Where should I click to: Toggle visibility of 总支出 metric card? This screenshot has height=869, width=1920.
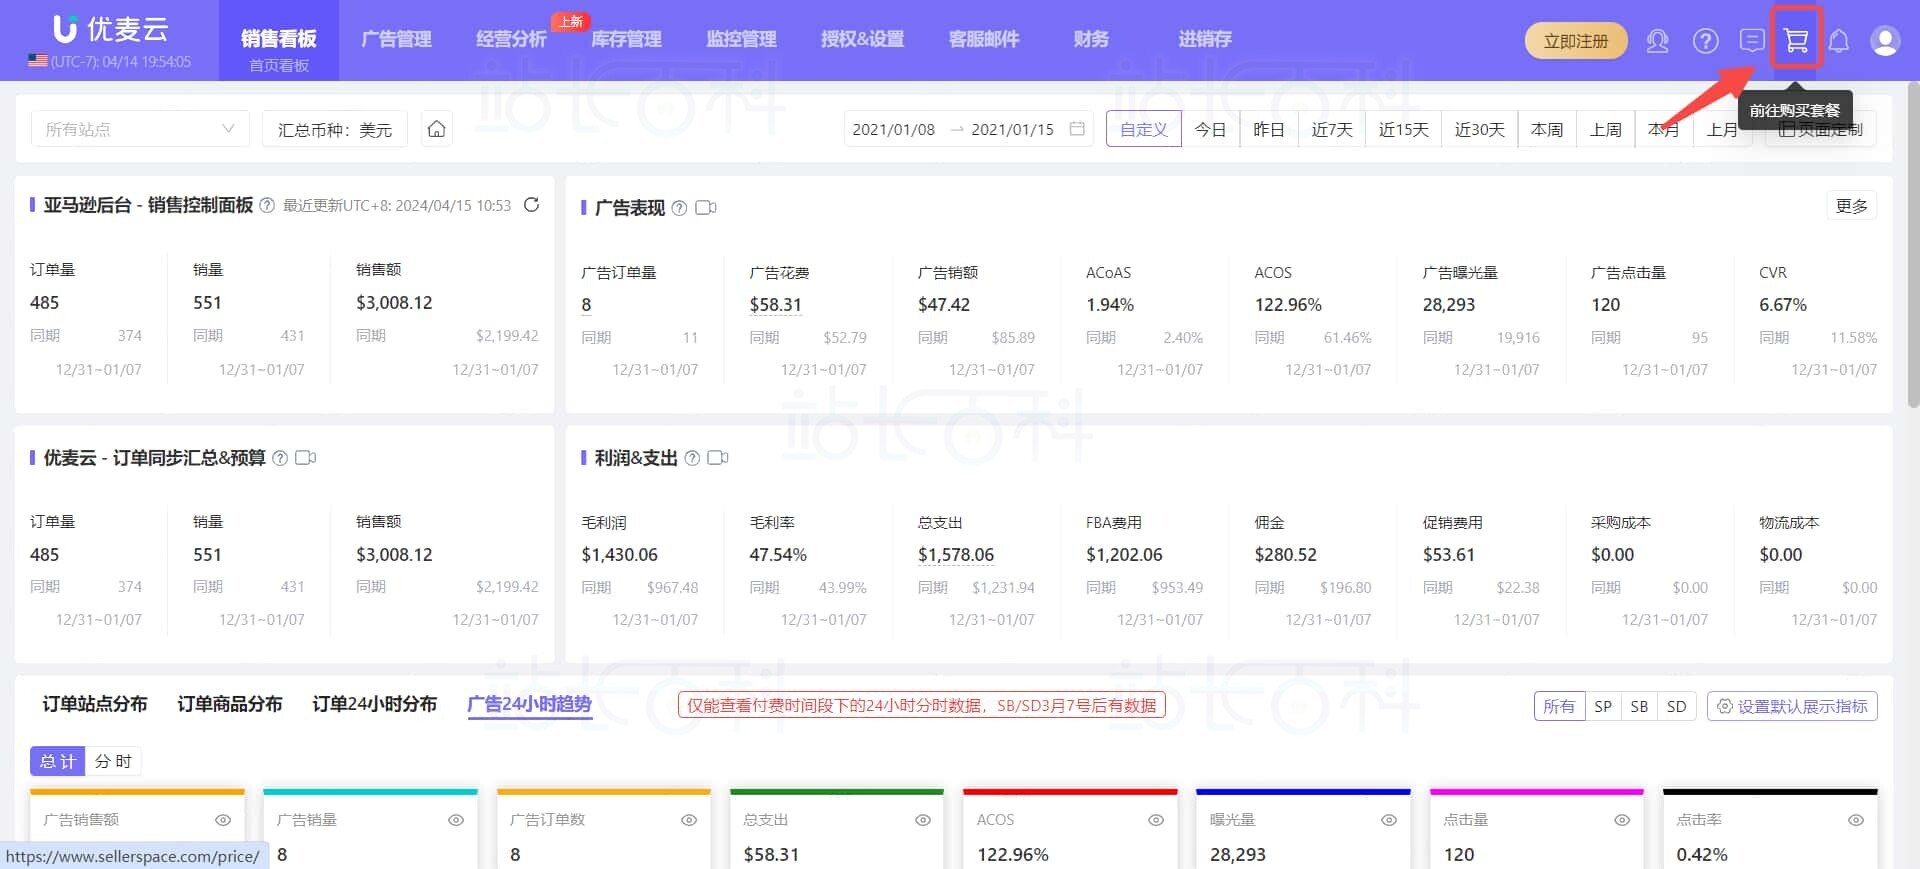click(x=923, y=820)
